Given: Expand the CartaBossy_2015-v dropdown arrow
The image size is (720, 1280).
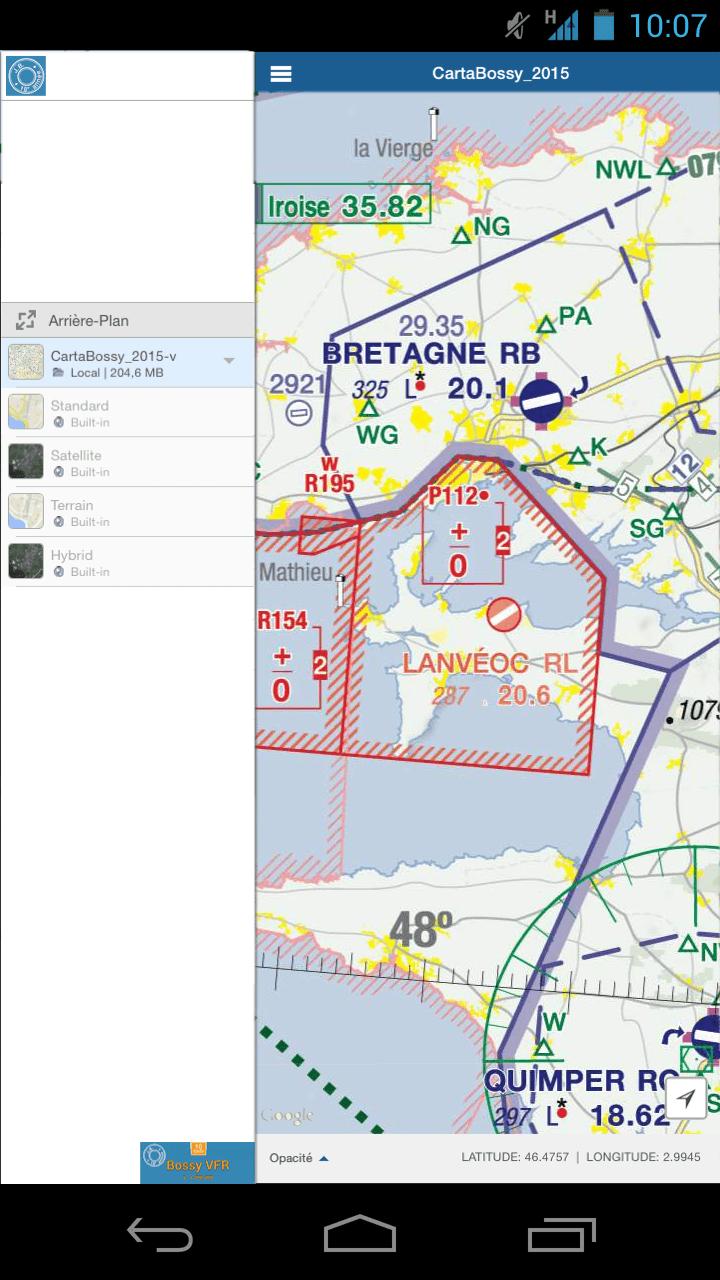Looking at the screenshot, I should 229,361.
